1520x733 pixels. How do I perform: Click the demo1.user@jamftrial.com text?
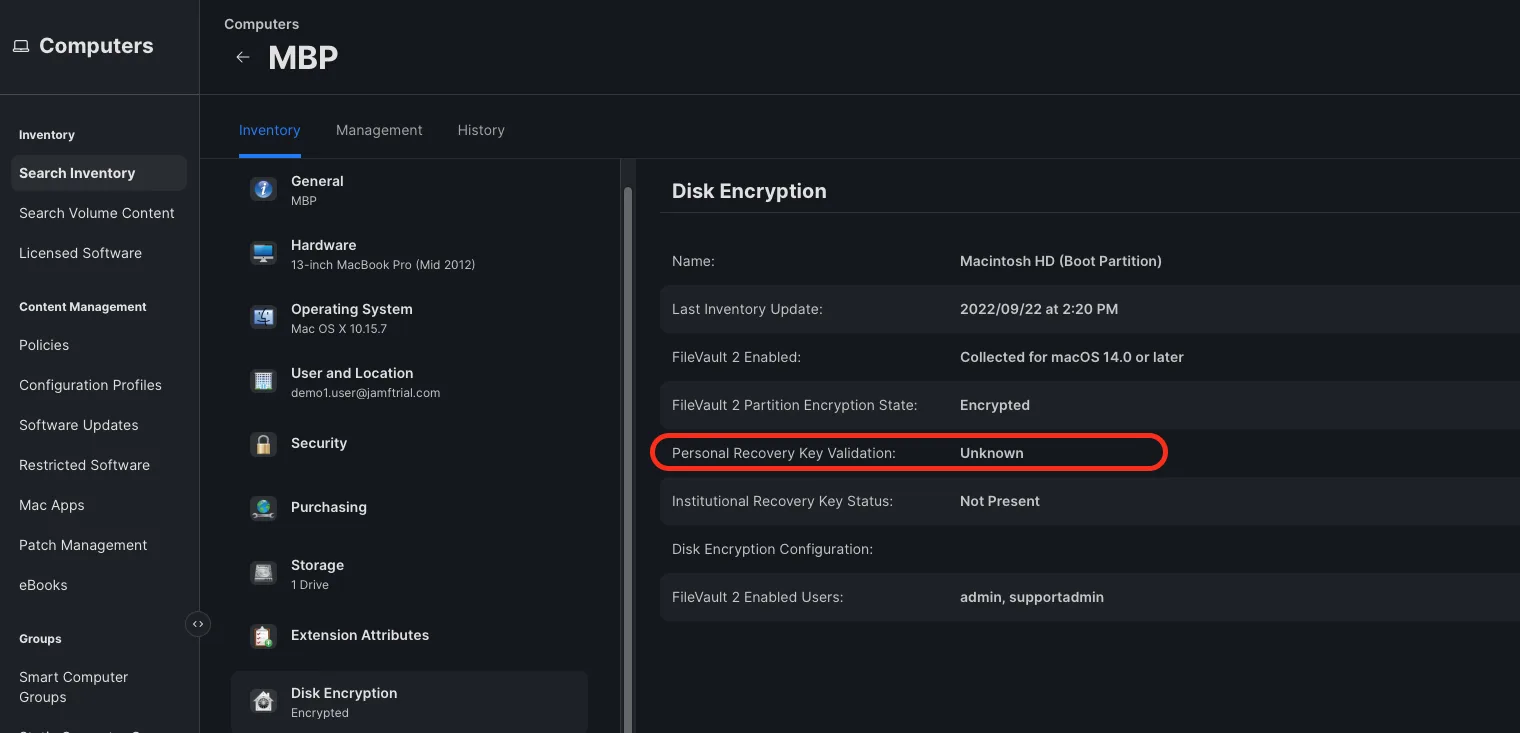point(366,393)
